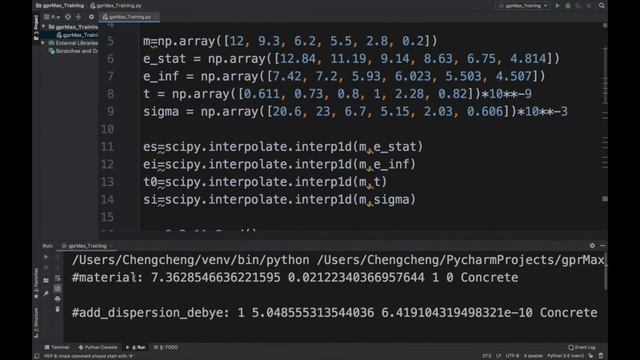The image size is (640, 360).
Task: Open the run configuration dropdown gprMax_Training
Action: click(x=523, y=6)
